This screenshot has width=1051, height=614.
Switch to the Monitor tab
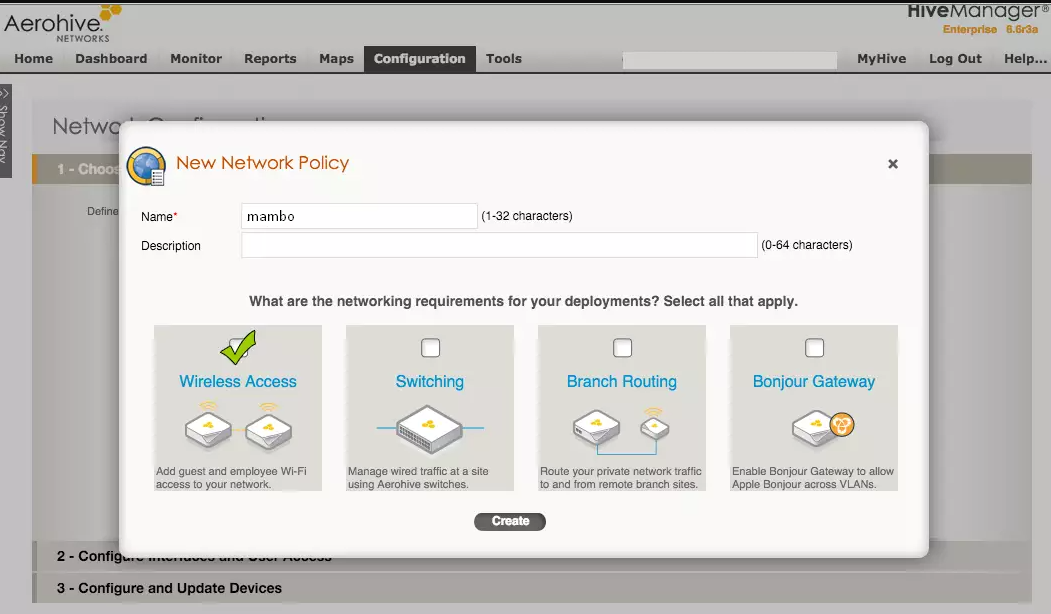pos(196,58)
